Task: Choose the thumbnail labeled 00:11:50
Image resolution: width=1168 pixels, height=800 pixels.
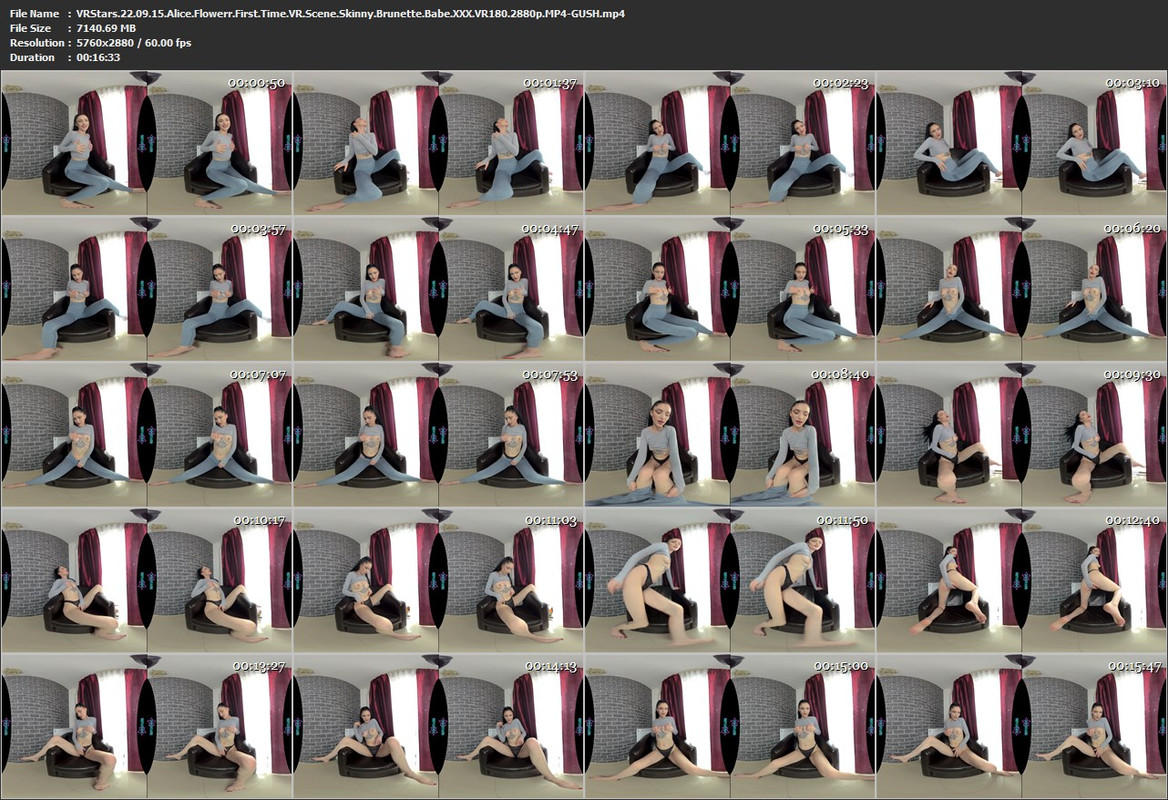Action: tap(730, 581)
